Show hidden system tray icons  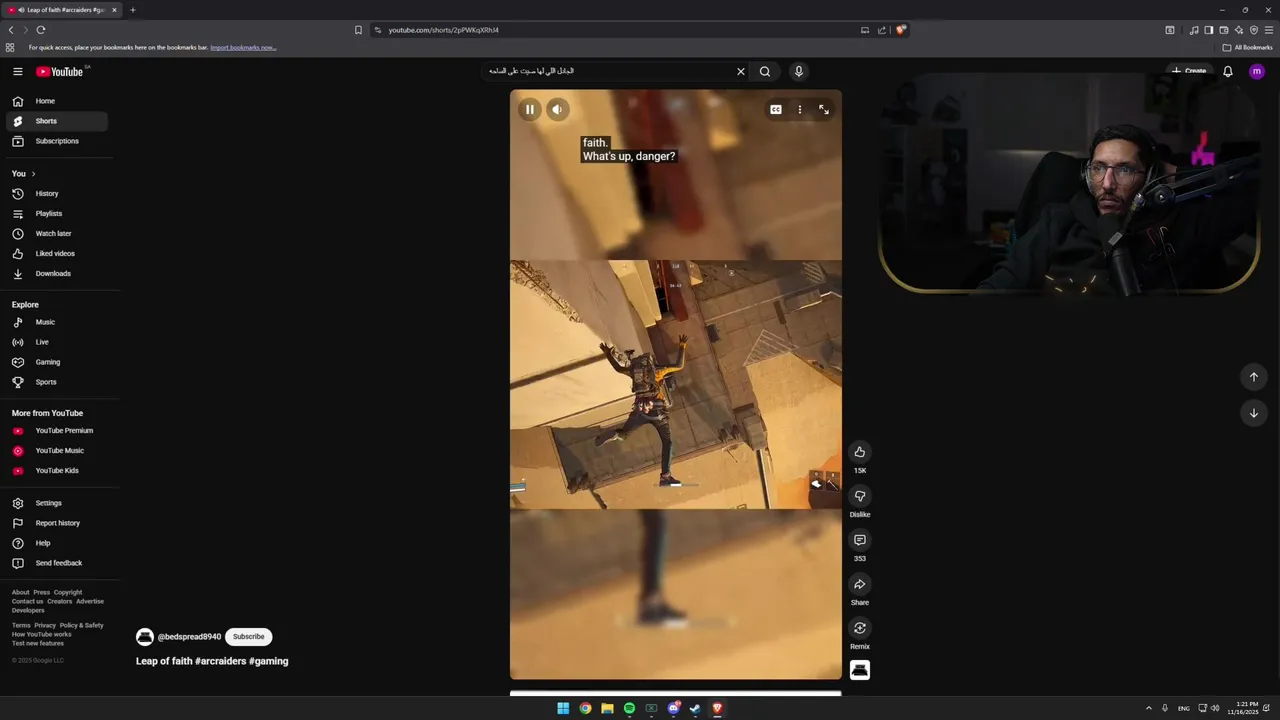point(1148,708)
